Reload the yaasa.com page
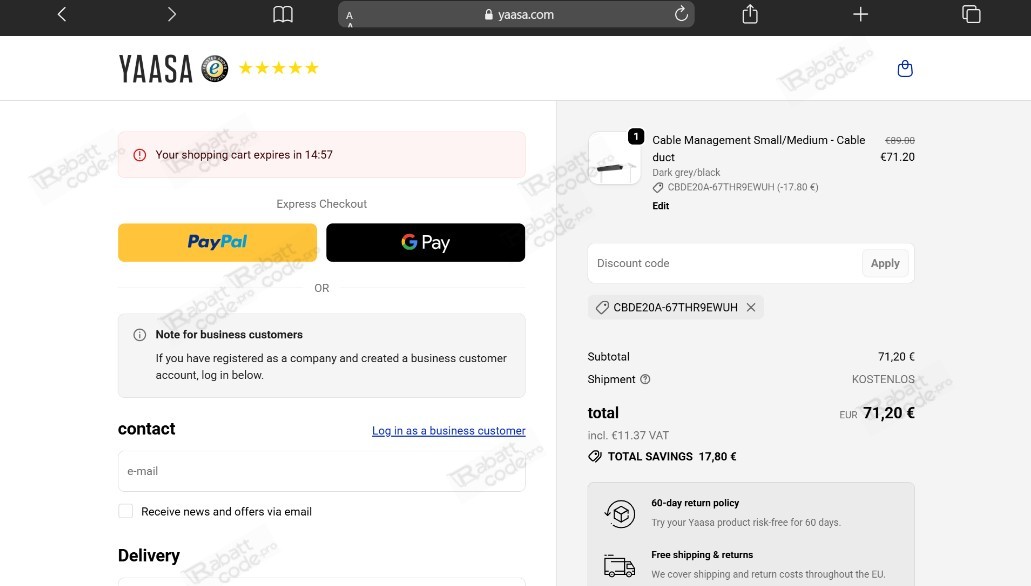Image resolution: width=1031 pixels, height=586 pixels. [x=681, y=14]
